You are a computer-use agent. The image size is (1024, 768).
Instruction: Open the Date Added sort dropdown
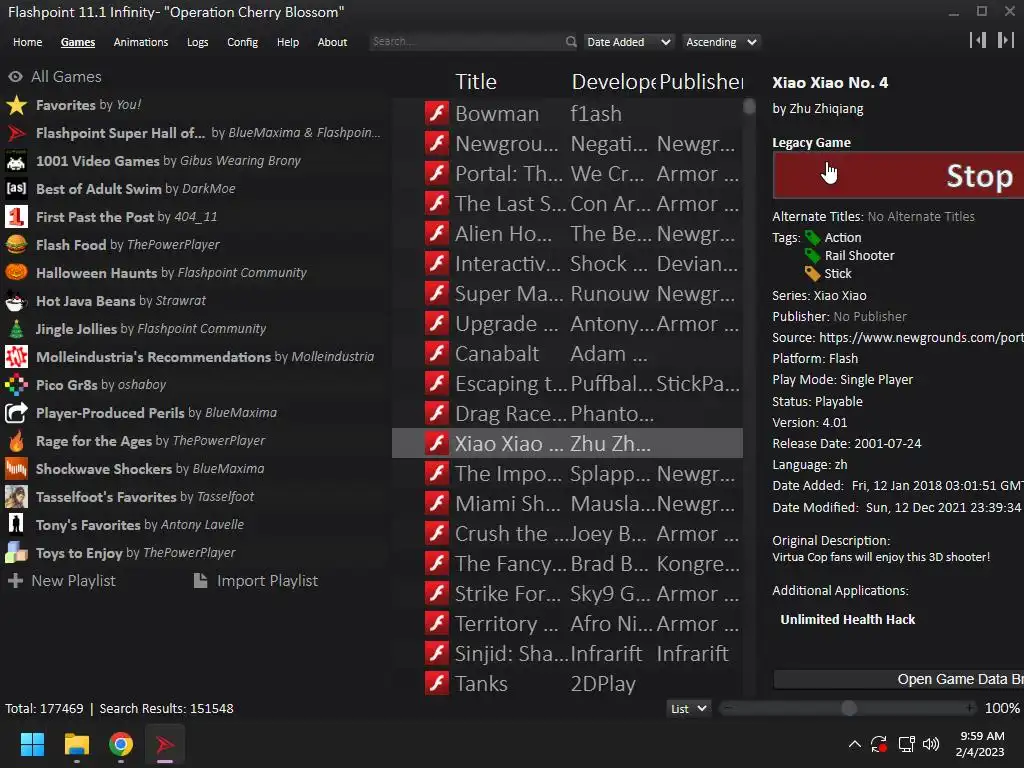628,42
